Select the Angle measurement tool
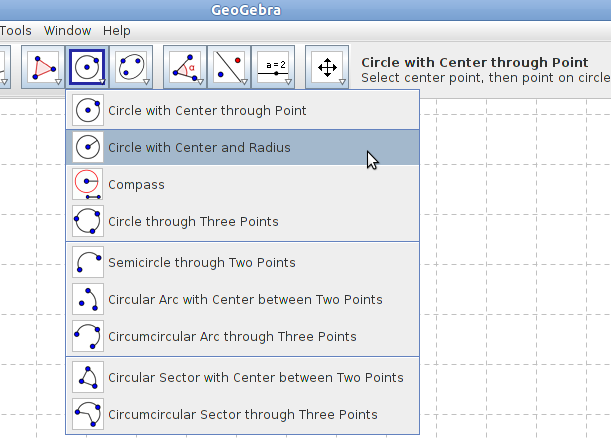 point(185,67)
